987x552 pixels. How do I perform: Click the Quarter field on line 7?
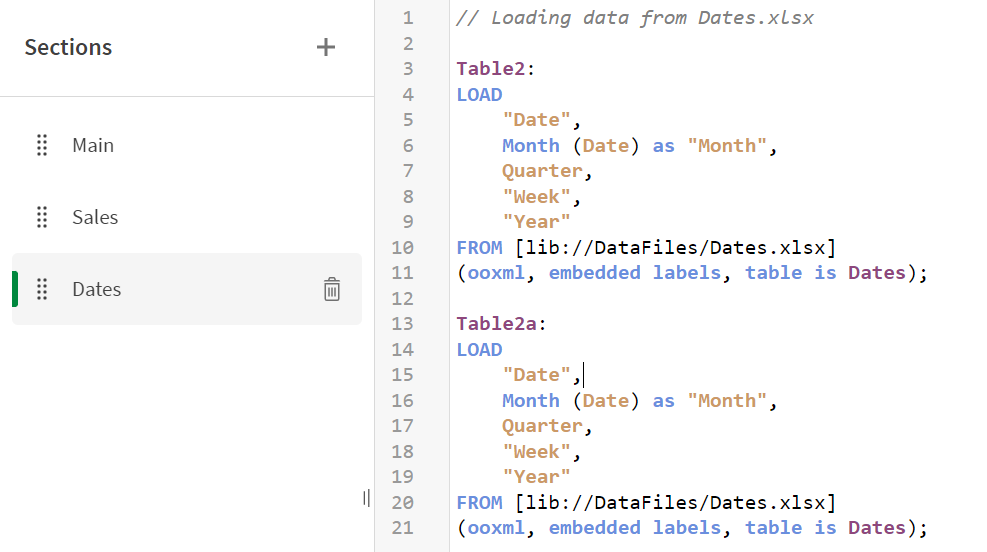[x=542, y=171]
